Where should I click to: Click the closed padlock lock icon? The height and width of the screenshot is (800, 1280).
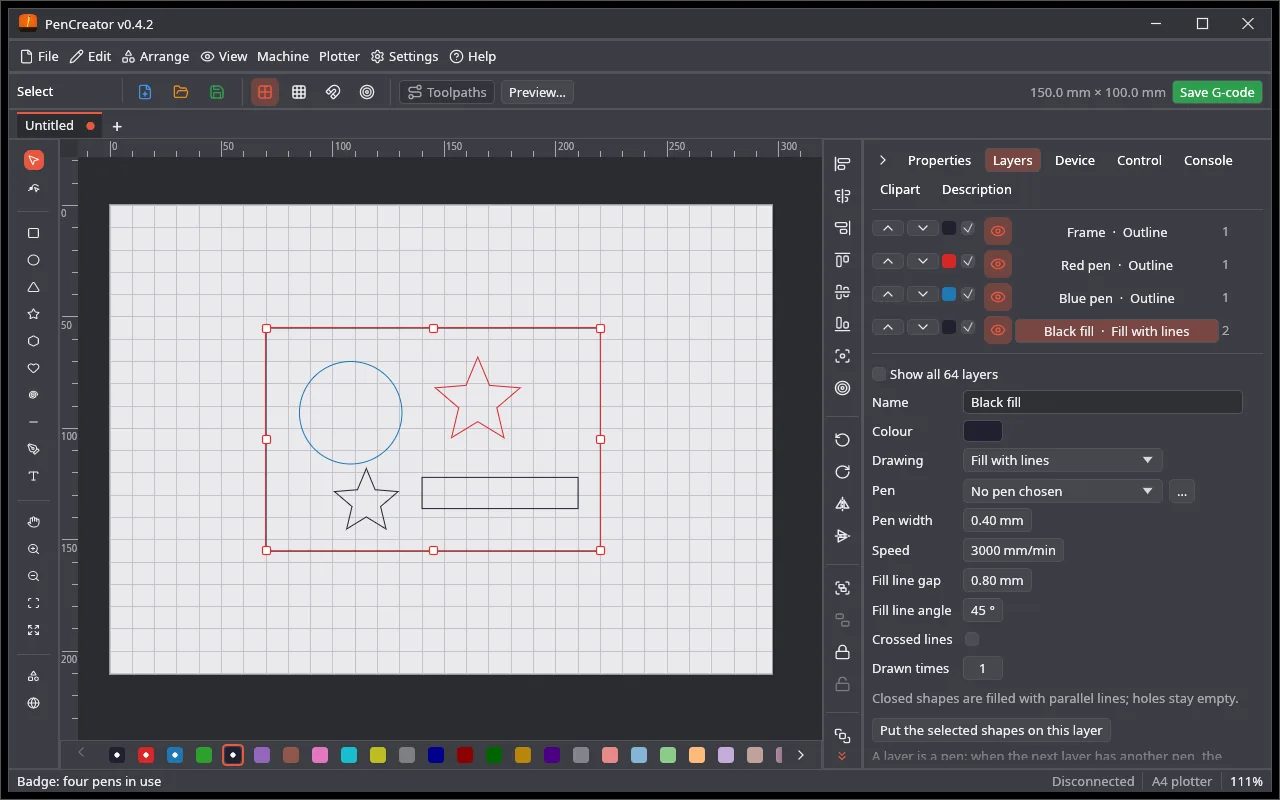click(x=842, y=652)
